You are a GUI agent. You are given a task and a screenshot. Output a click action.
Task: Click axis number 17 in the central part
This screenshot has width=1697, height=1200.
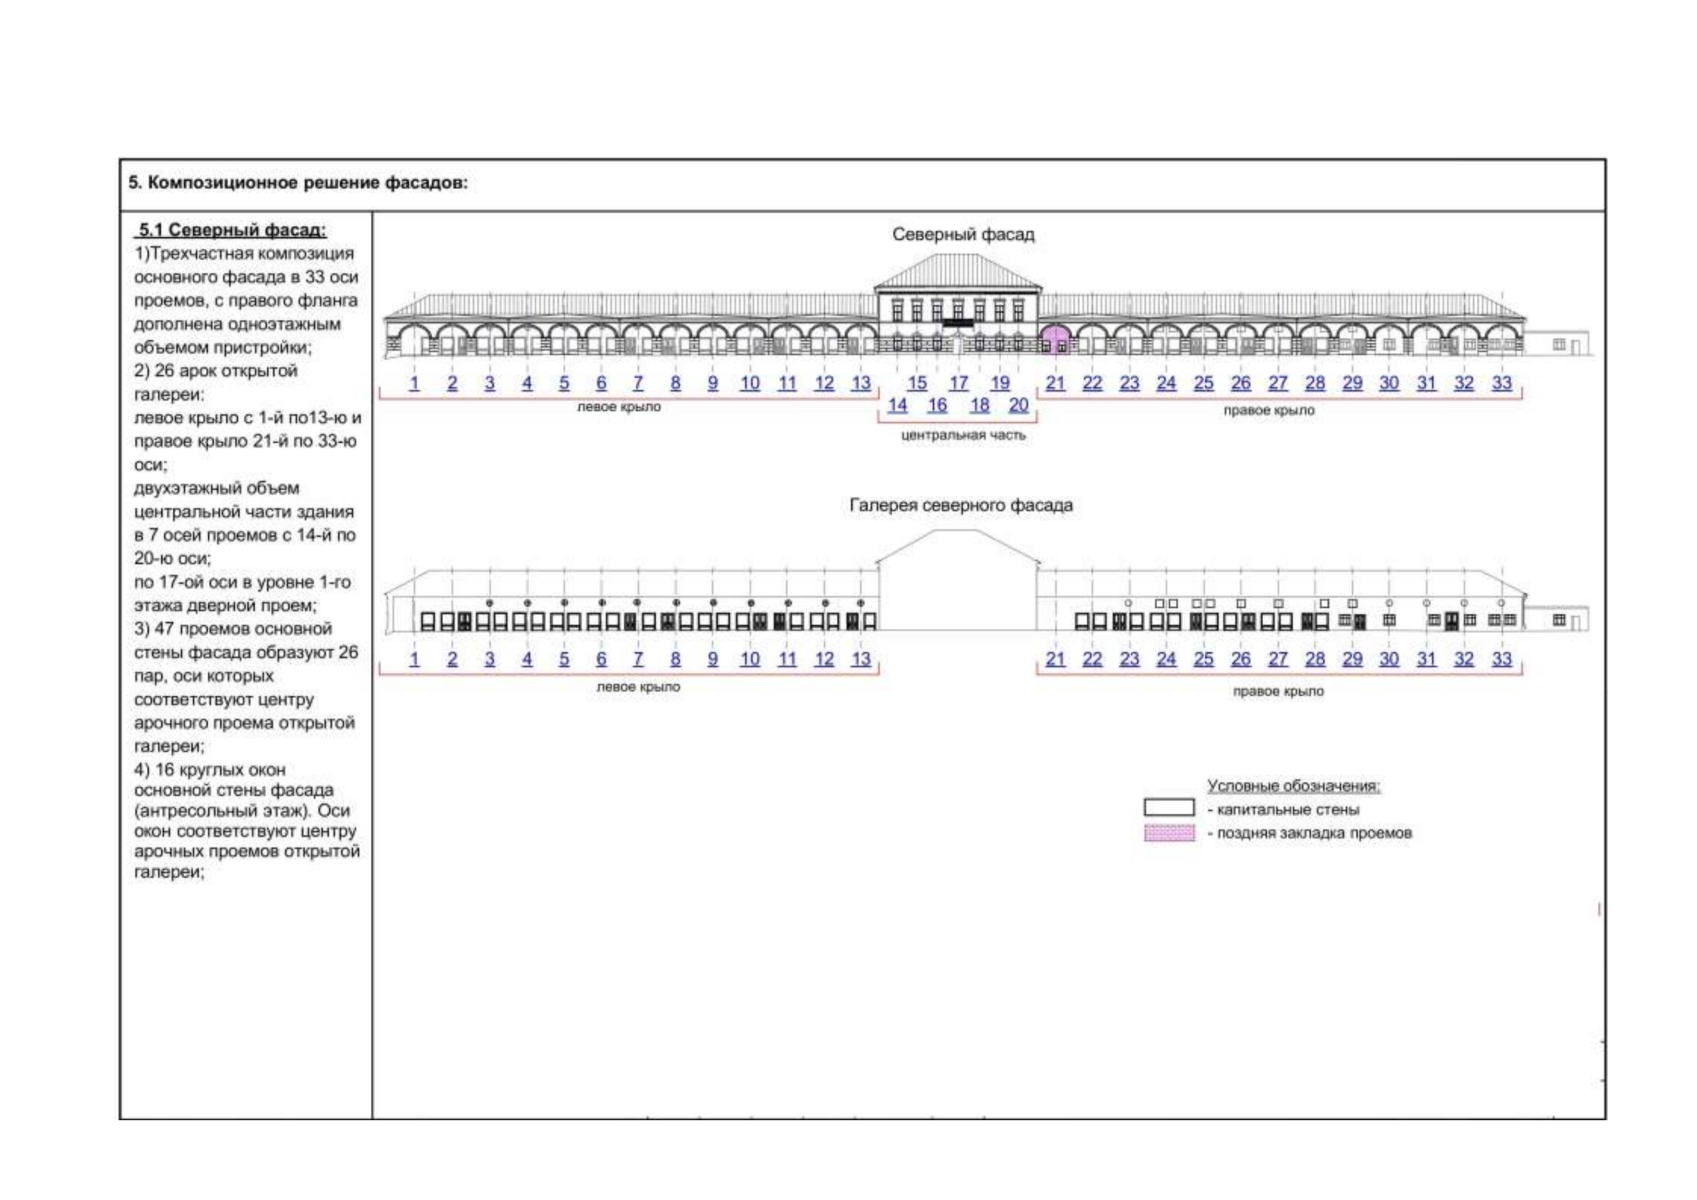pyautogui.click(x=958, y=383)
